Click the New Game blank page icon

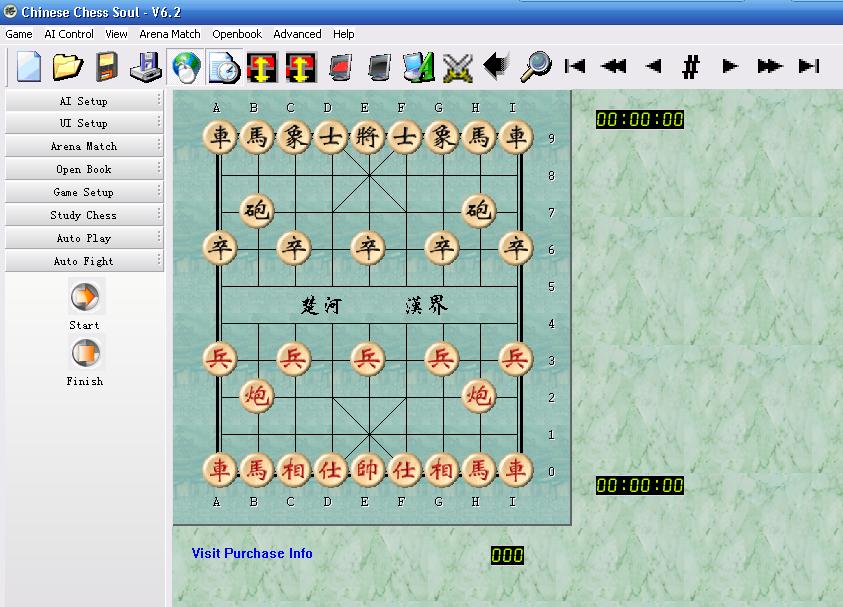[29, 67]
